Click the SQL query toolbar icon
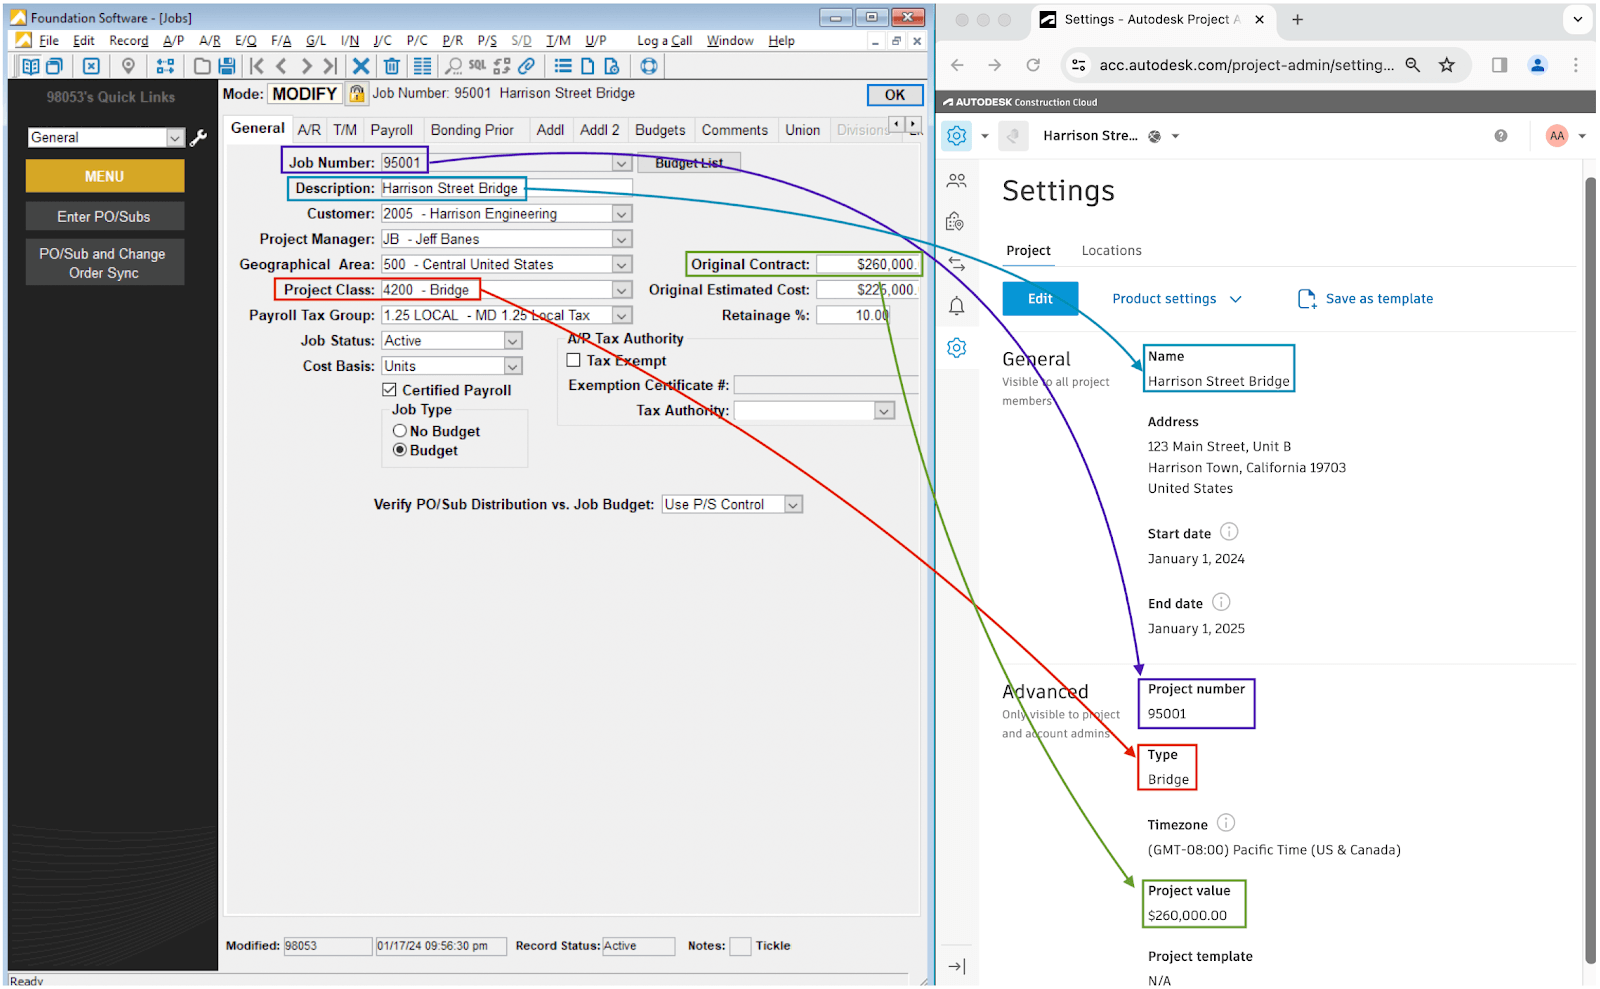Viewport: 1600px width, 989px height. click(x=477, y=66)
